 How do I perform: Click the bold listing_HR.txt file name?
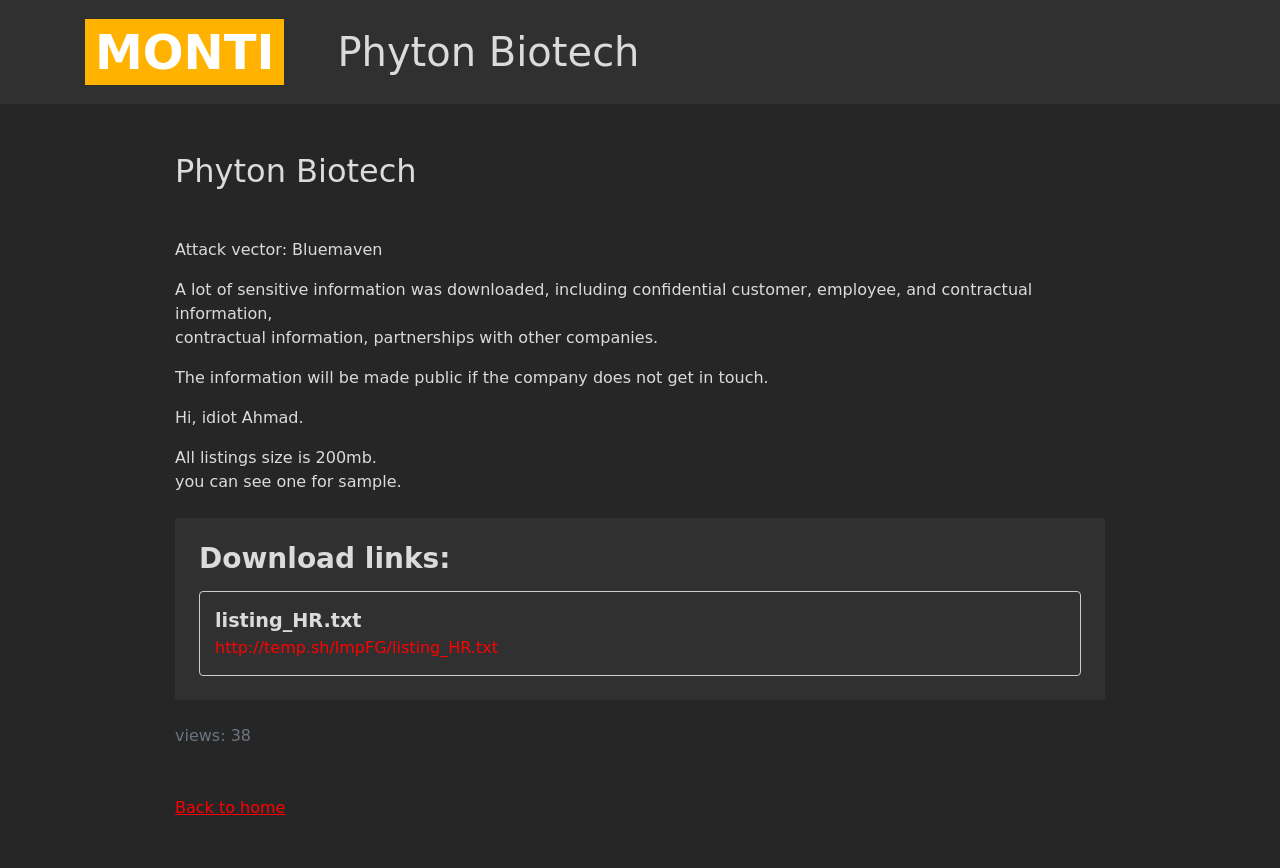(288, 620)
